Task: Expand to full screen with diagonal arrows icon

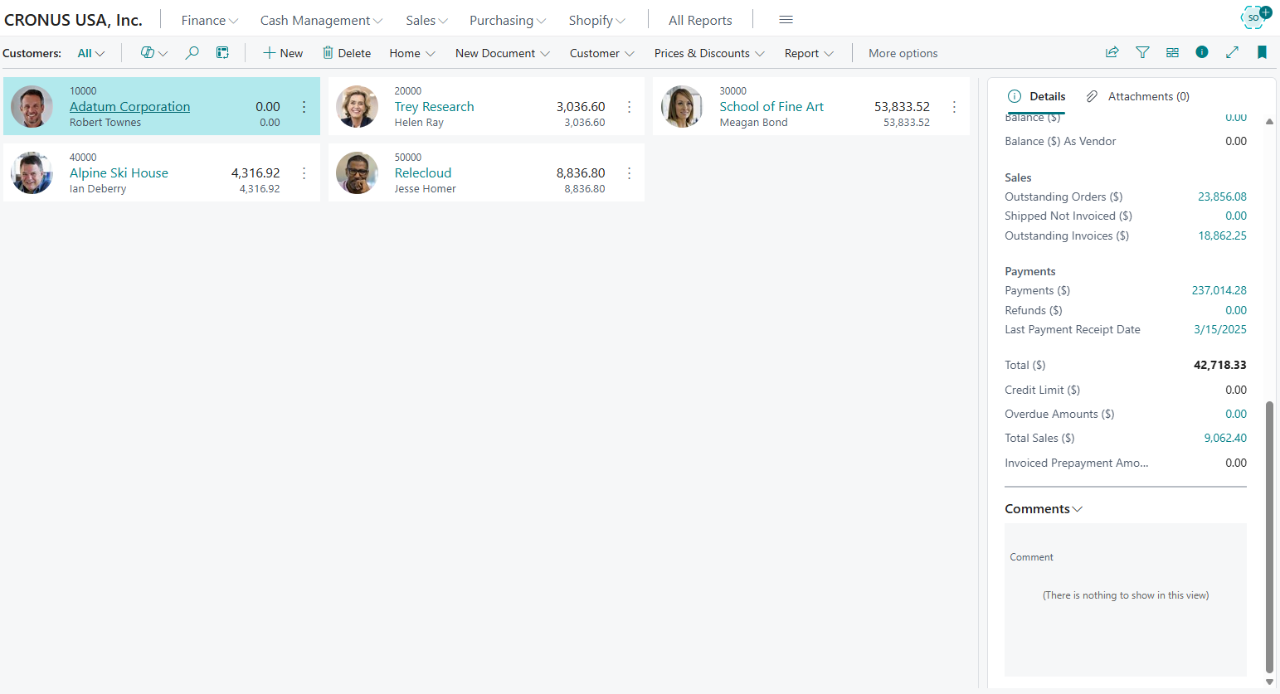Action: pos(1232,52)
